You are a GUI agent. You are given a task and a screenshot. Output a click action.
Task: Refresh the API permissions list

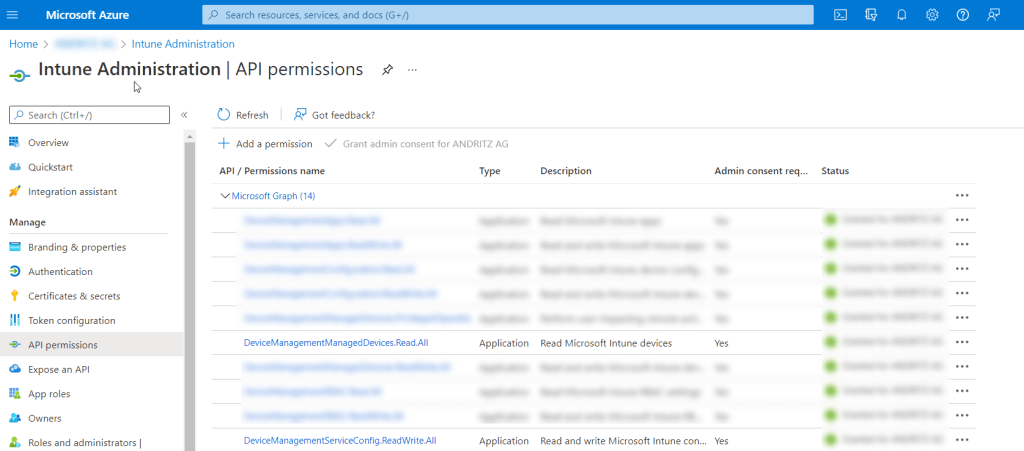coord(243,115)
